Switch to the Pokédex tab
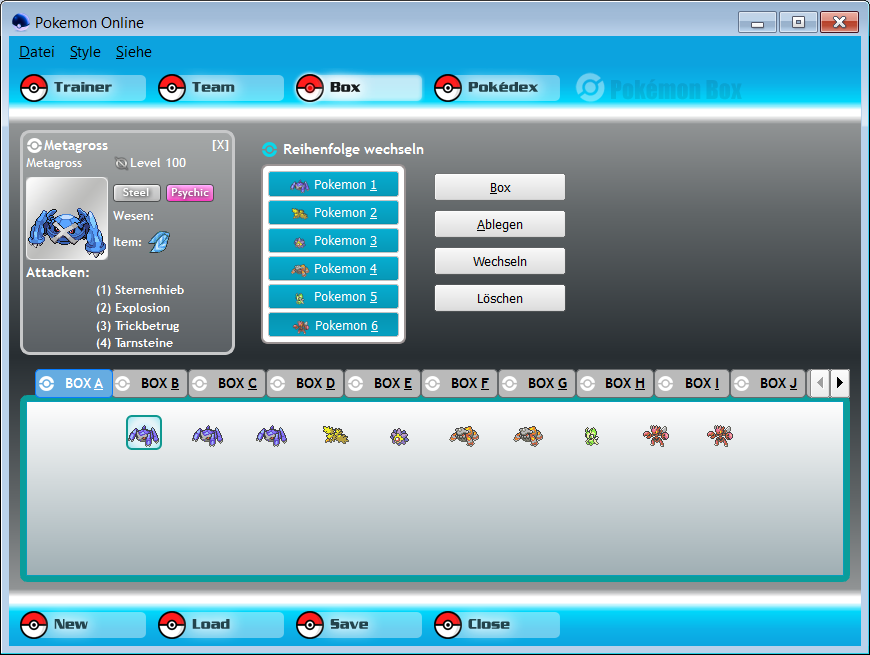Image resolution: width=870 pixels, height=655 pixels. click(497, 88)
